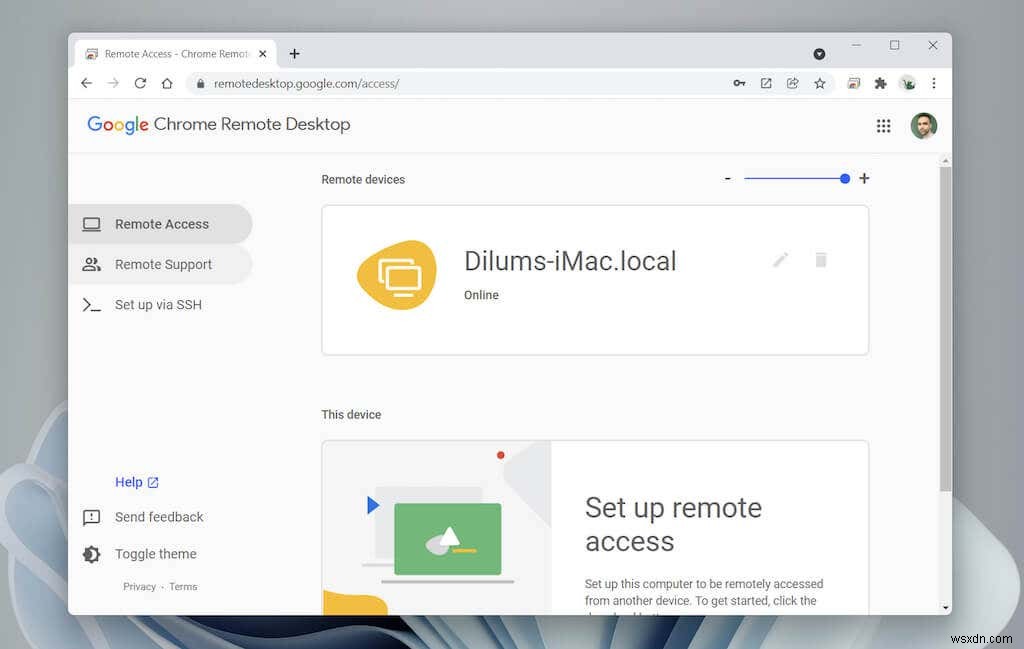
Task: Increase device card size with plus
Action: pyautogui.click(x=864, y=178)
